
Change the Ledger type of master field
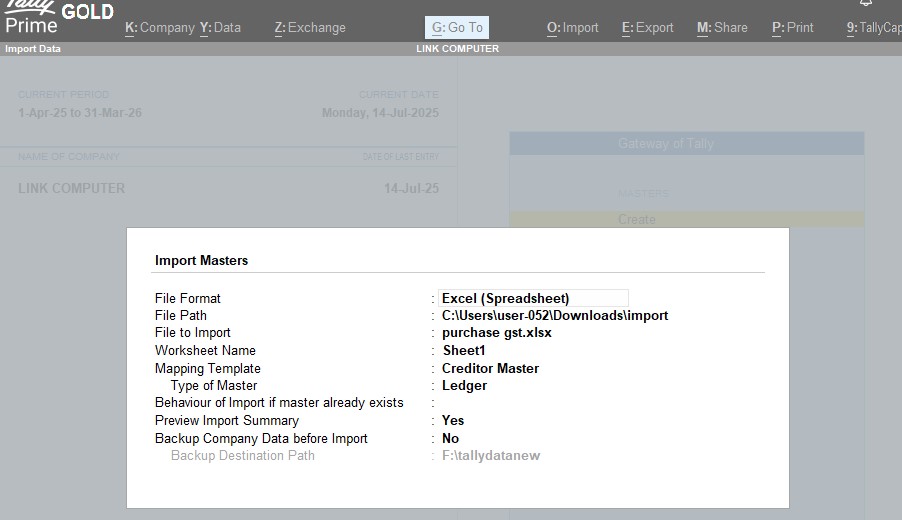[464, 386]
